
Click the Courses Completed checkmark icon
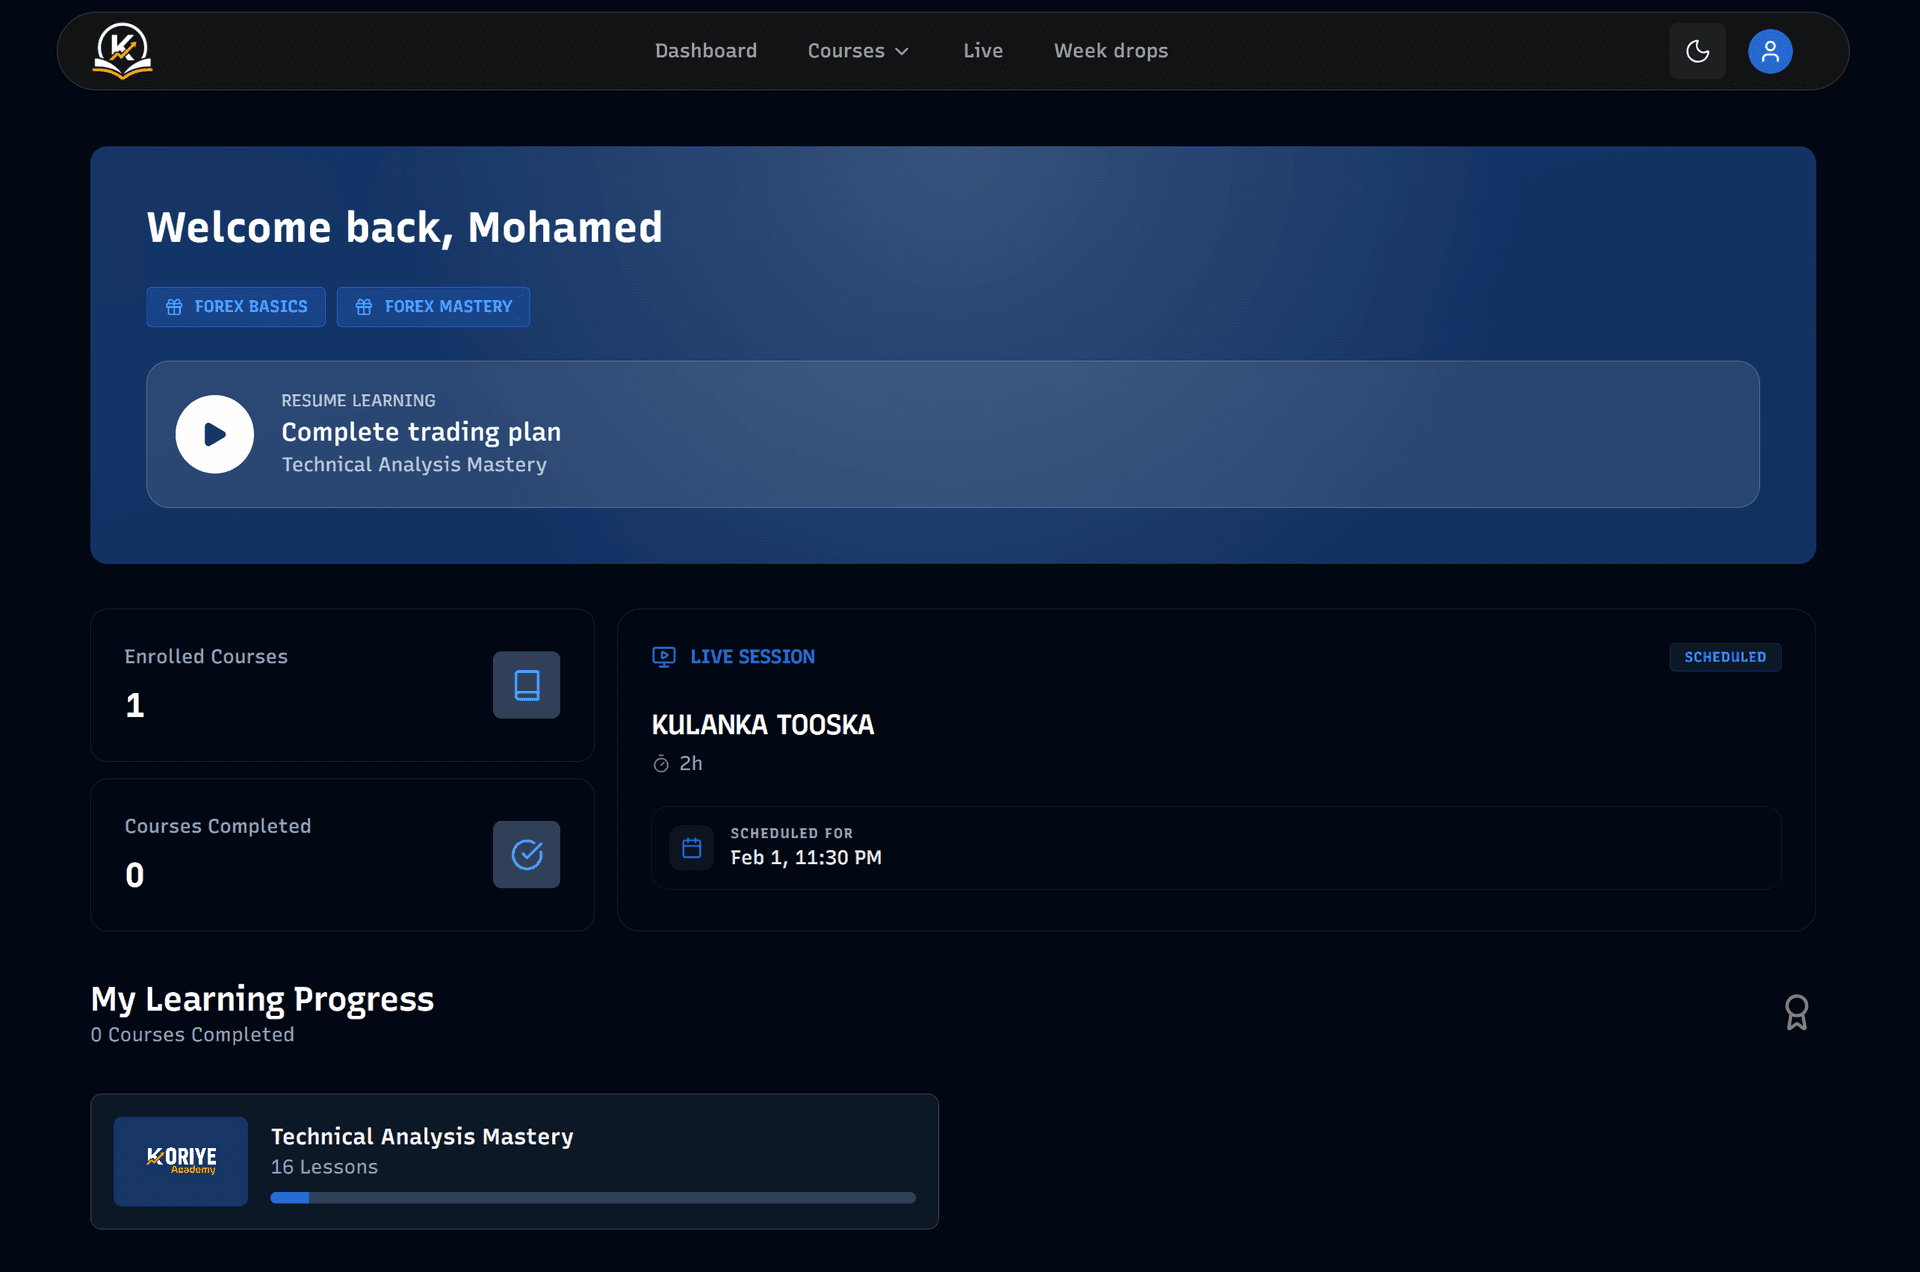pos(526,855)
